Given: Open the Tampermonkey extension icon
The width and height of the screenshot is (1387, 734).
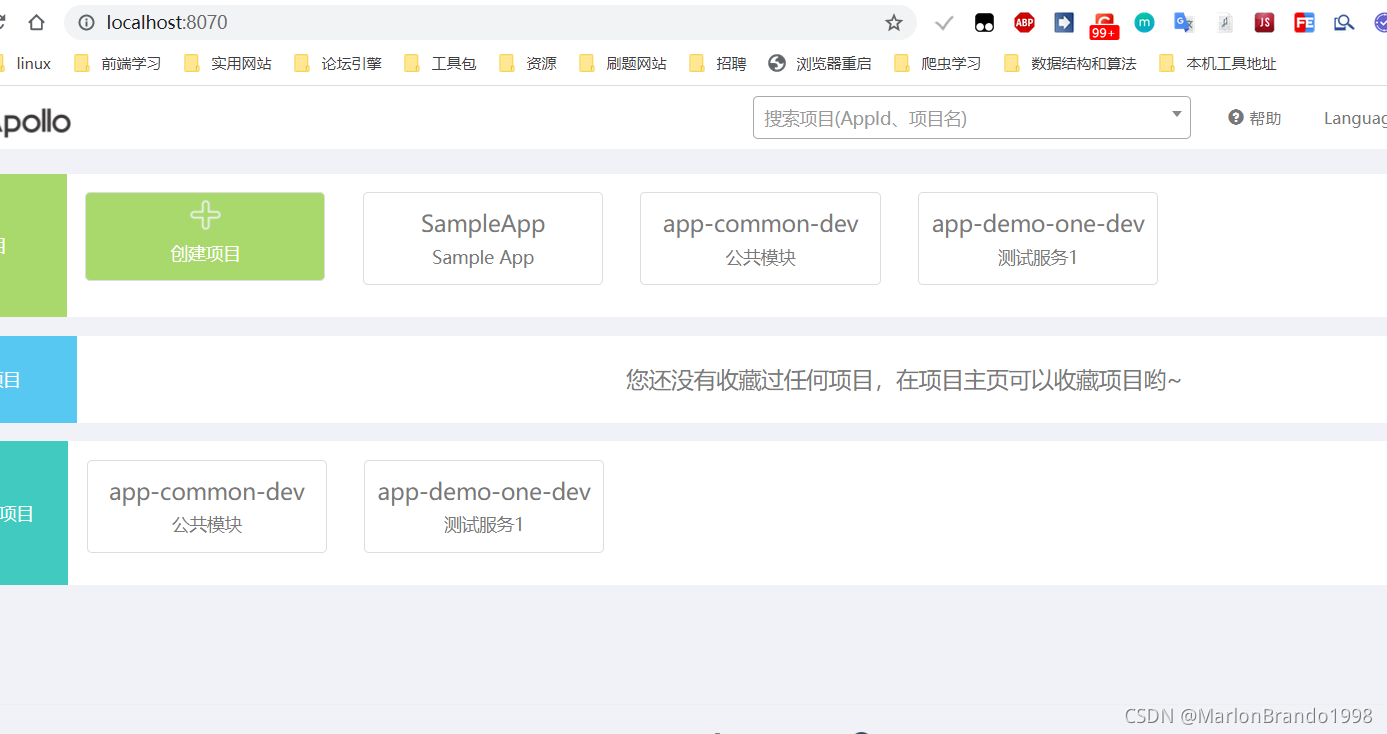Looking at the screenshot, I should pos(985,22).
